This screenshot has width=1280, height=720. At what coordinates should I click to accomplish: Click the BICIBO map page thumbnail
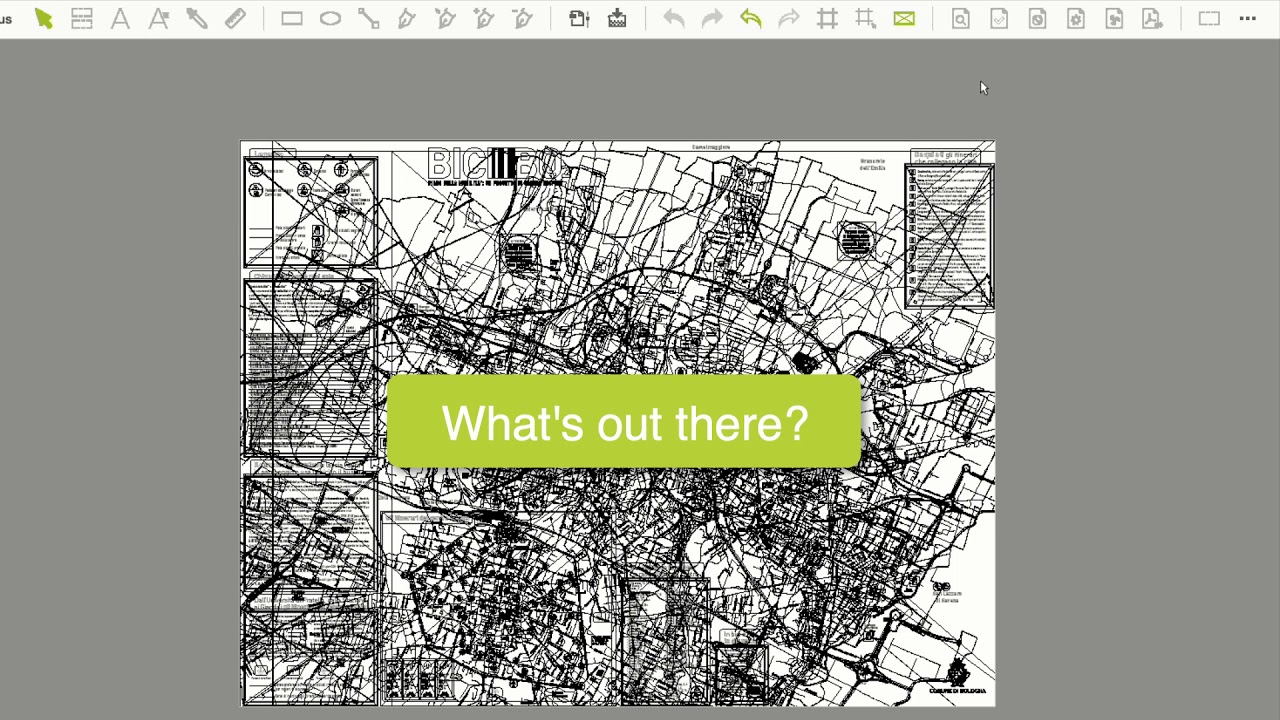click(618, 423)
